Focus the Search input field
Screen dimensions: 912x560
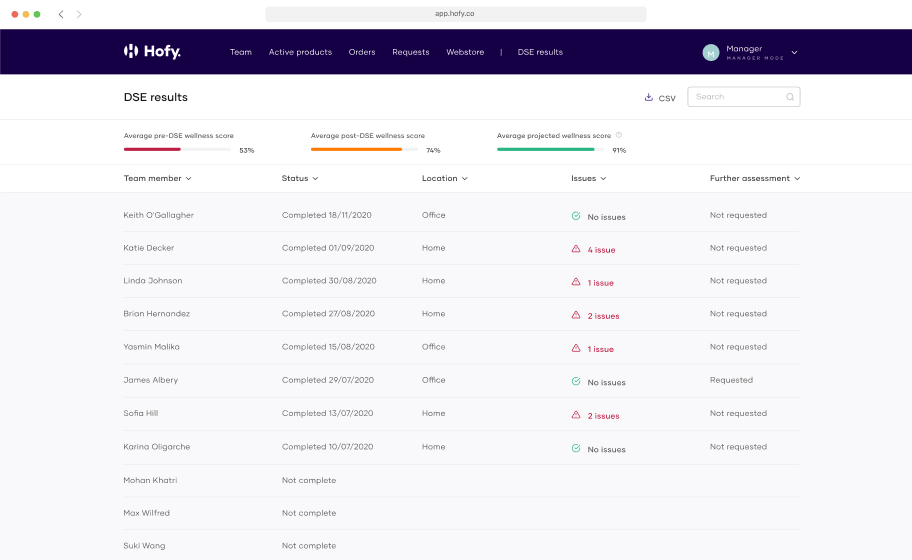(x=738, y=97)
